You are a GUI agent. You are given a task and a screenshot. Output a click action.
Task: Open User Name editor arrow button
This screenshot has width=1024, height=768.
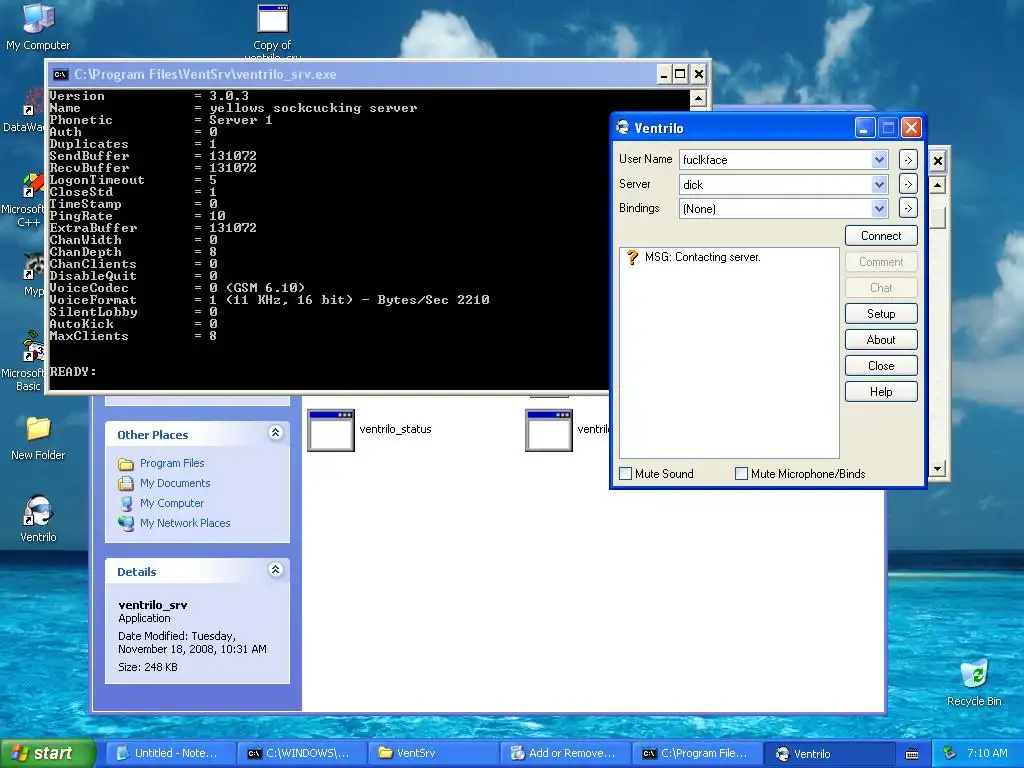click(908, 160)
